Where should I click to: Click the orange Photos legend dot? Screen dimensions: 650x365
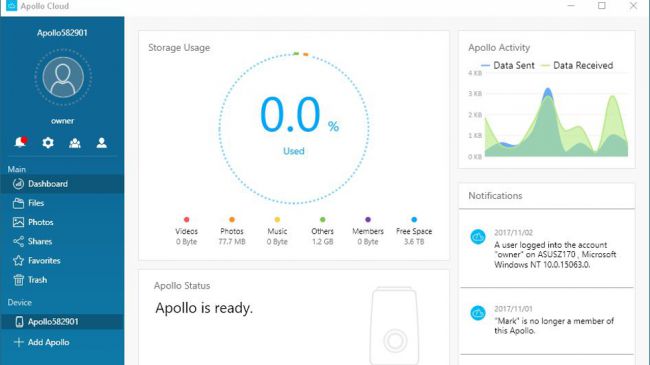[x=232, y=219]
